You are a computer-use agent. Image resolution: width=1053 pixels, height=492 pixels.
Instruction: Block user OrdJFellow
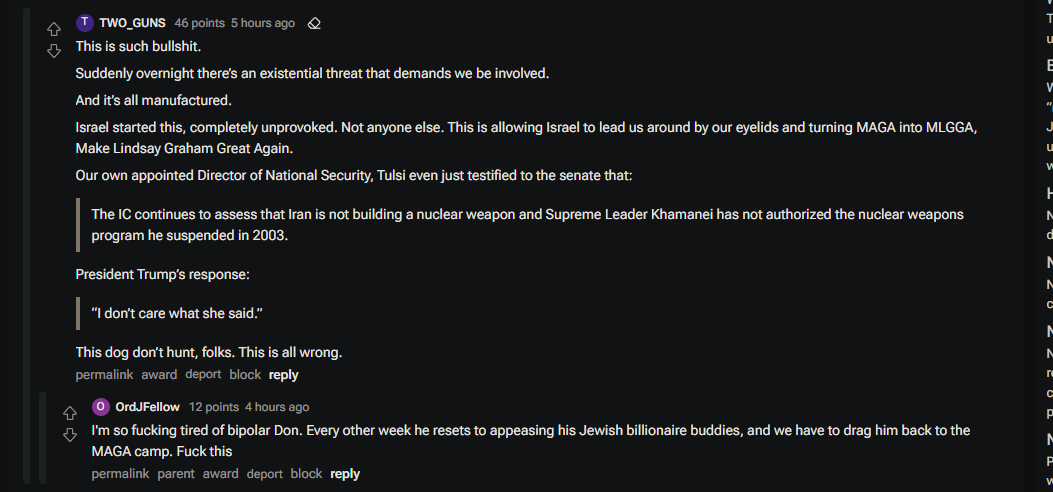click(x=306, y=474)
